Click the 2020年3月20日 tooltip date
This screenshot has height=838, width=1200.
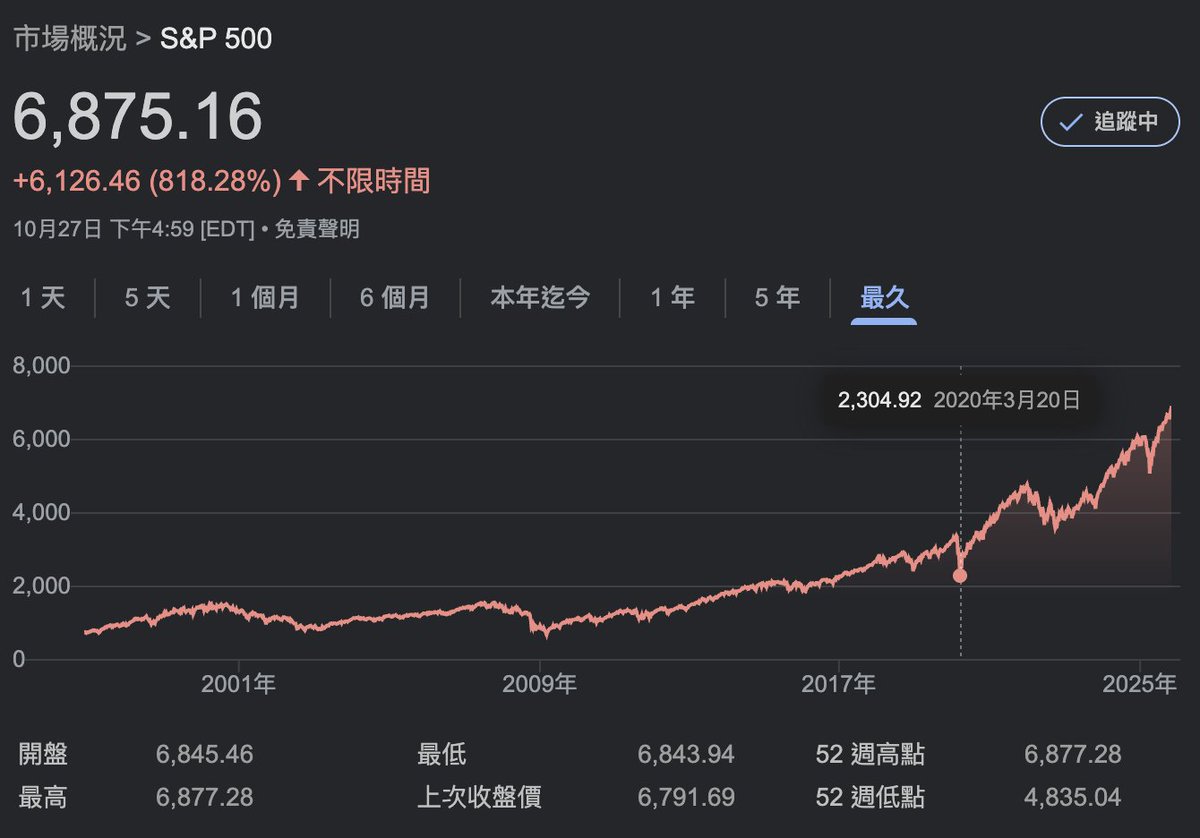[1007, 401]
